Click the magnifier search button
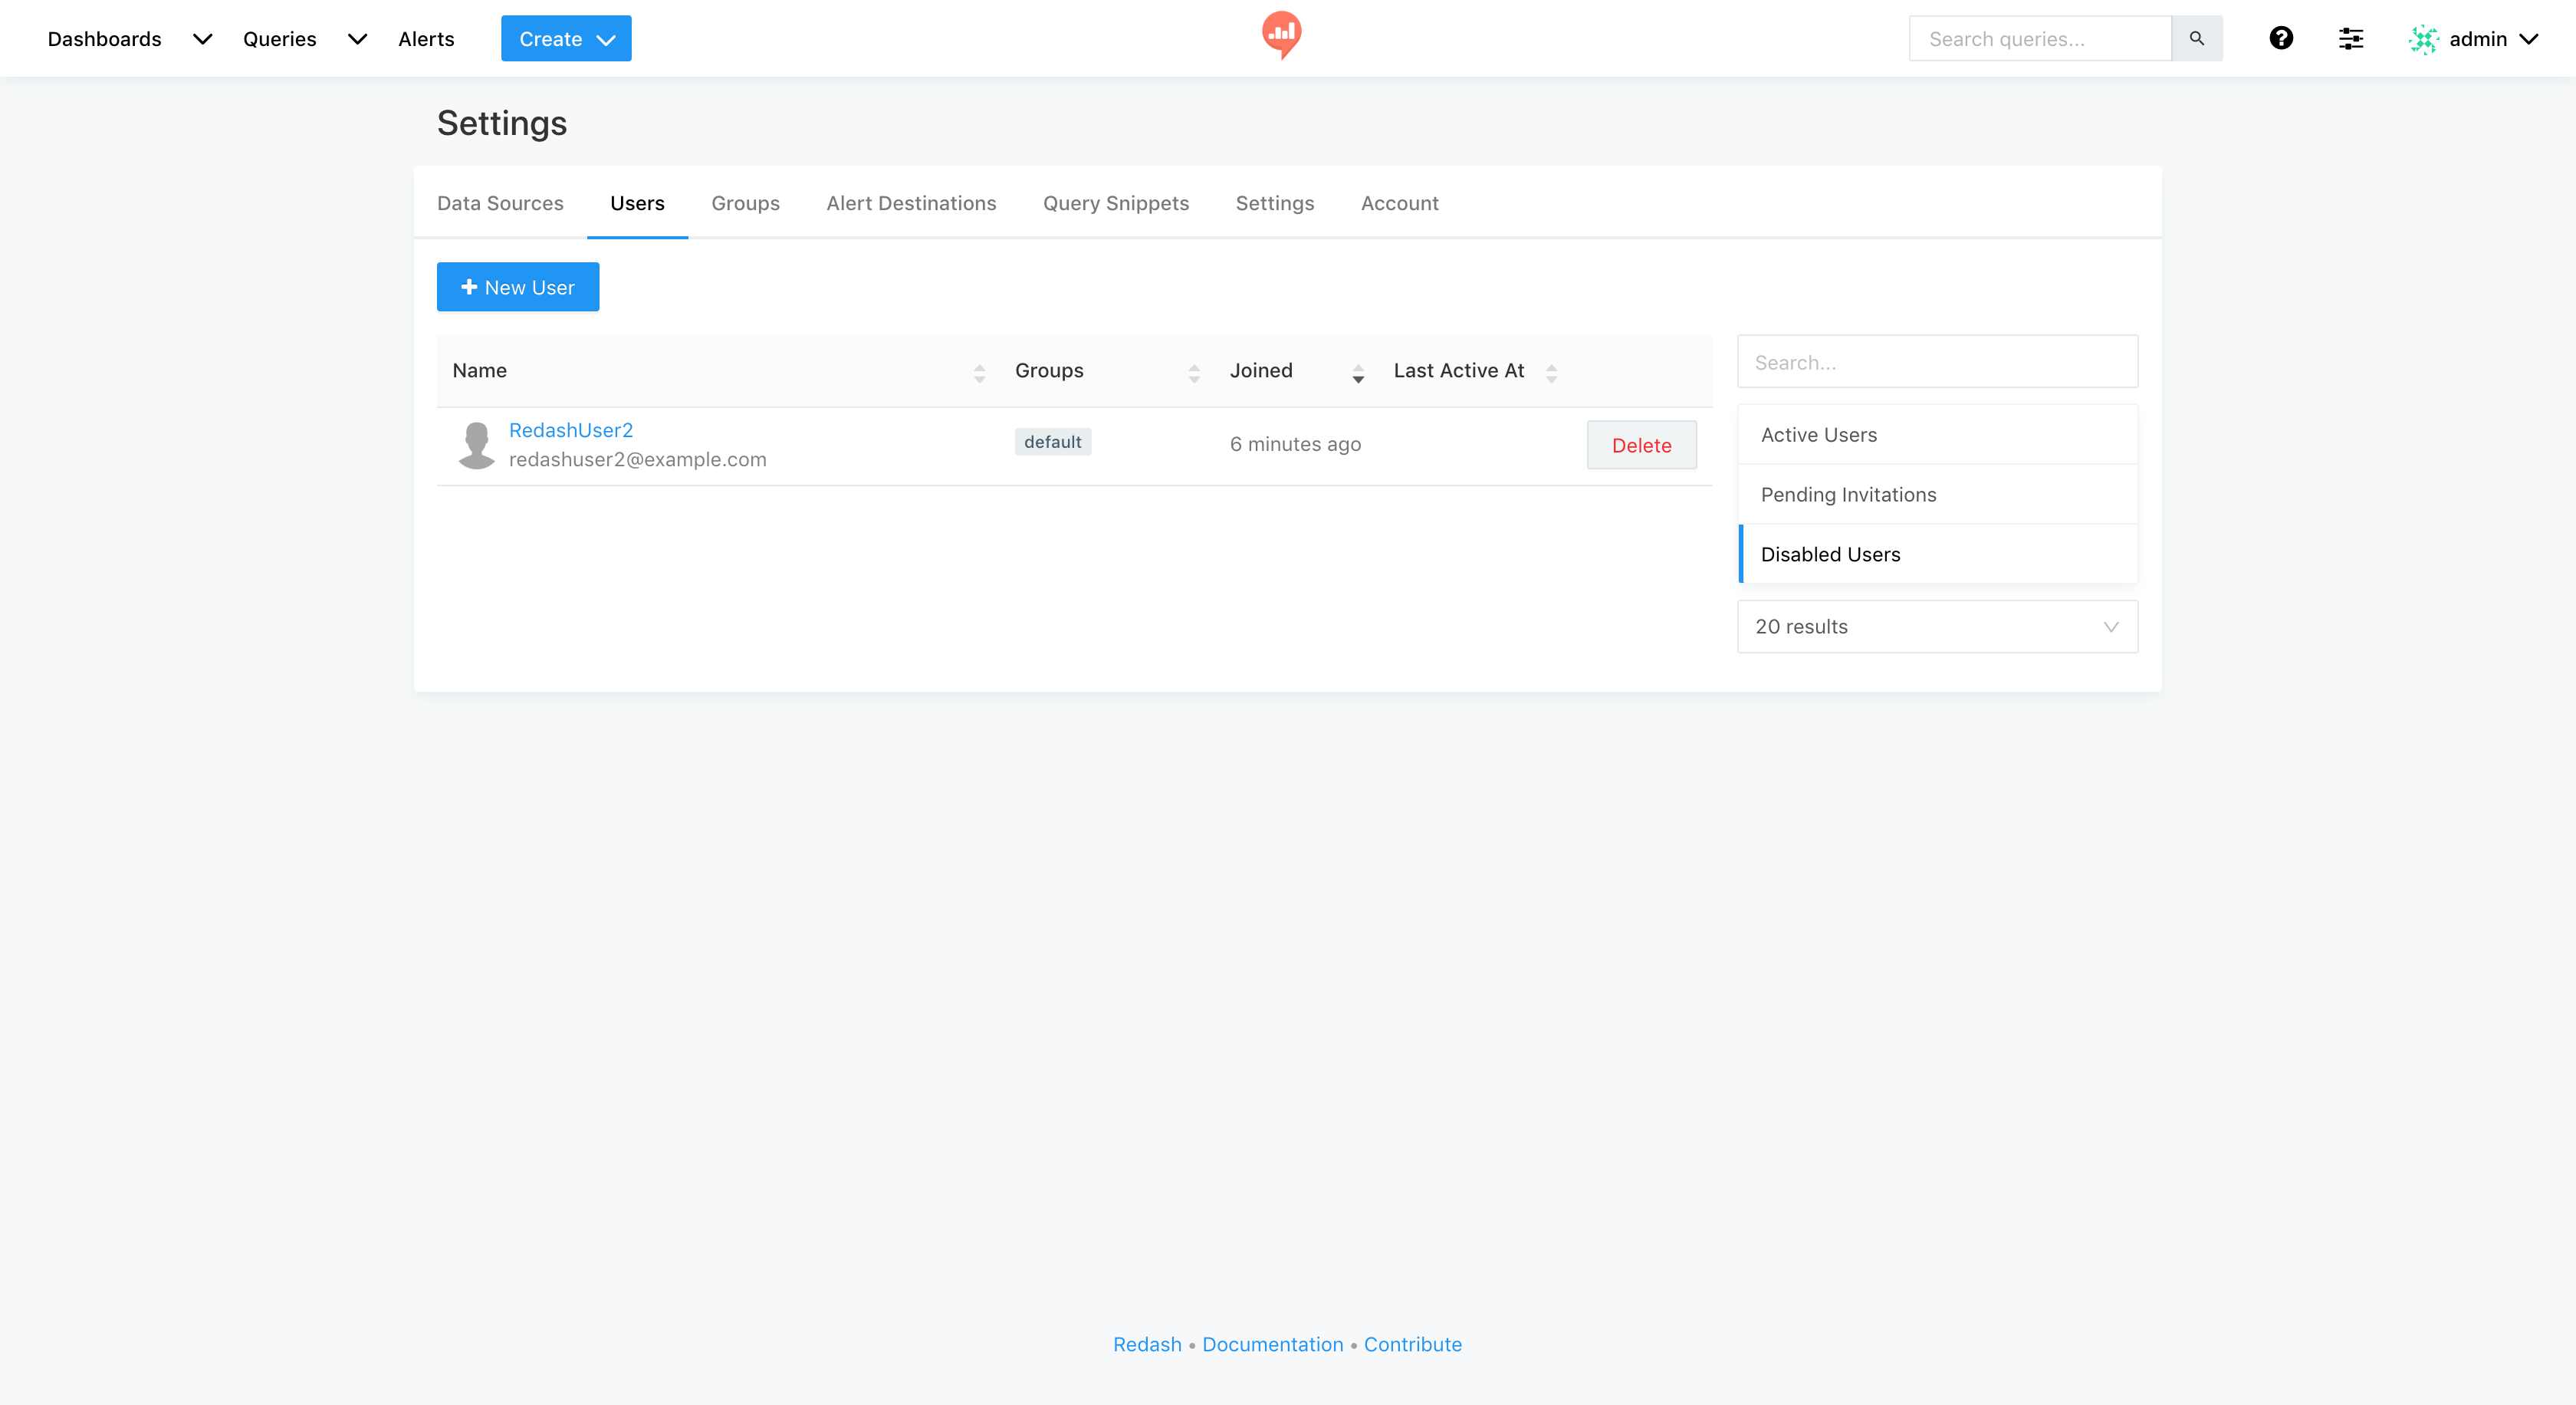2576x1405 pixels. (x=2196, y=38)
